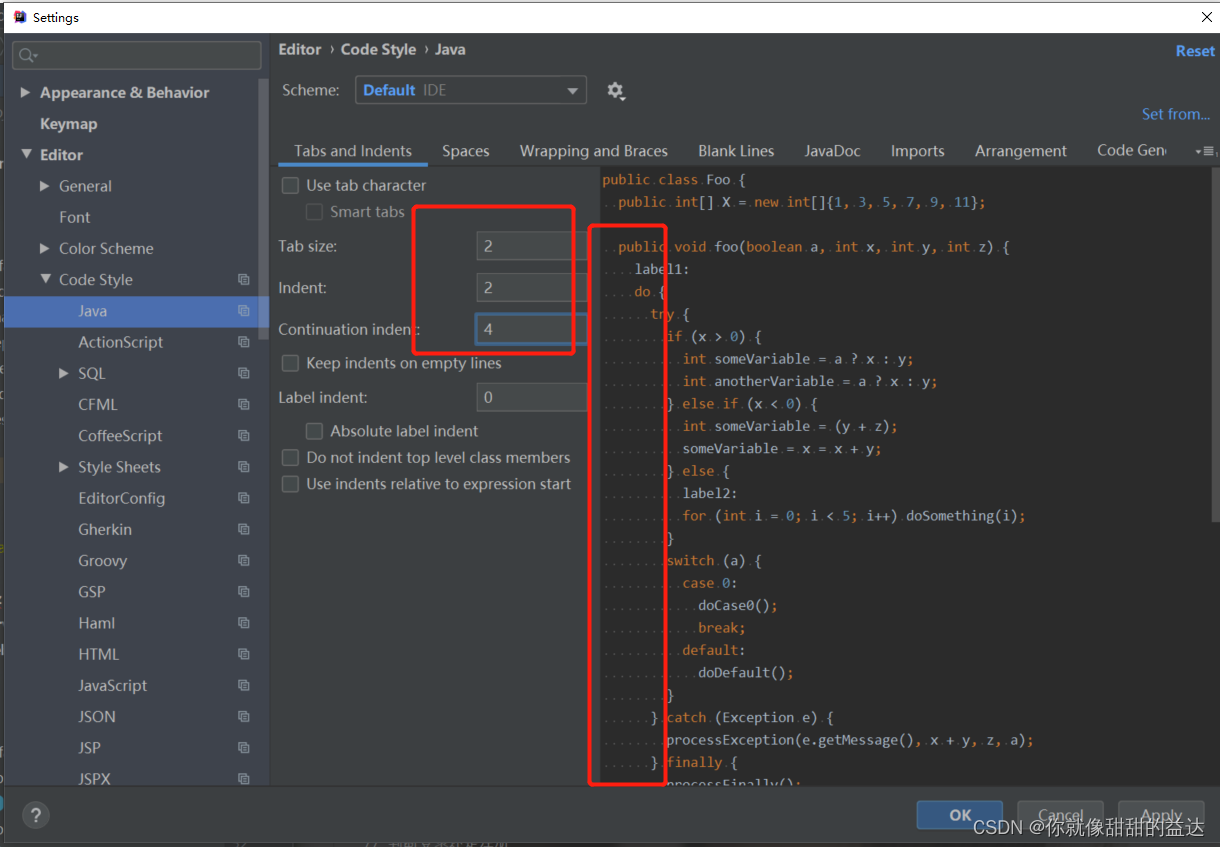Click the search magnifier icon in settings
The height and width of the screenshot is (847, 1220).
point(26,56)
